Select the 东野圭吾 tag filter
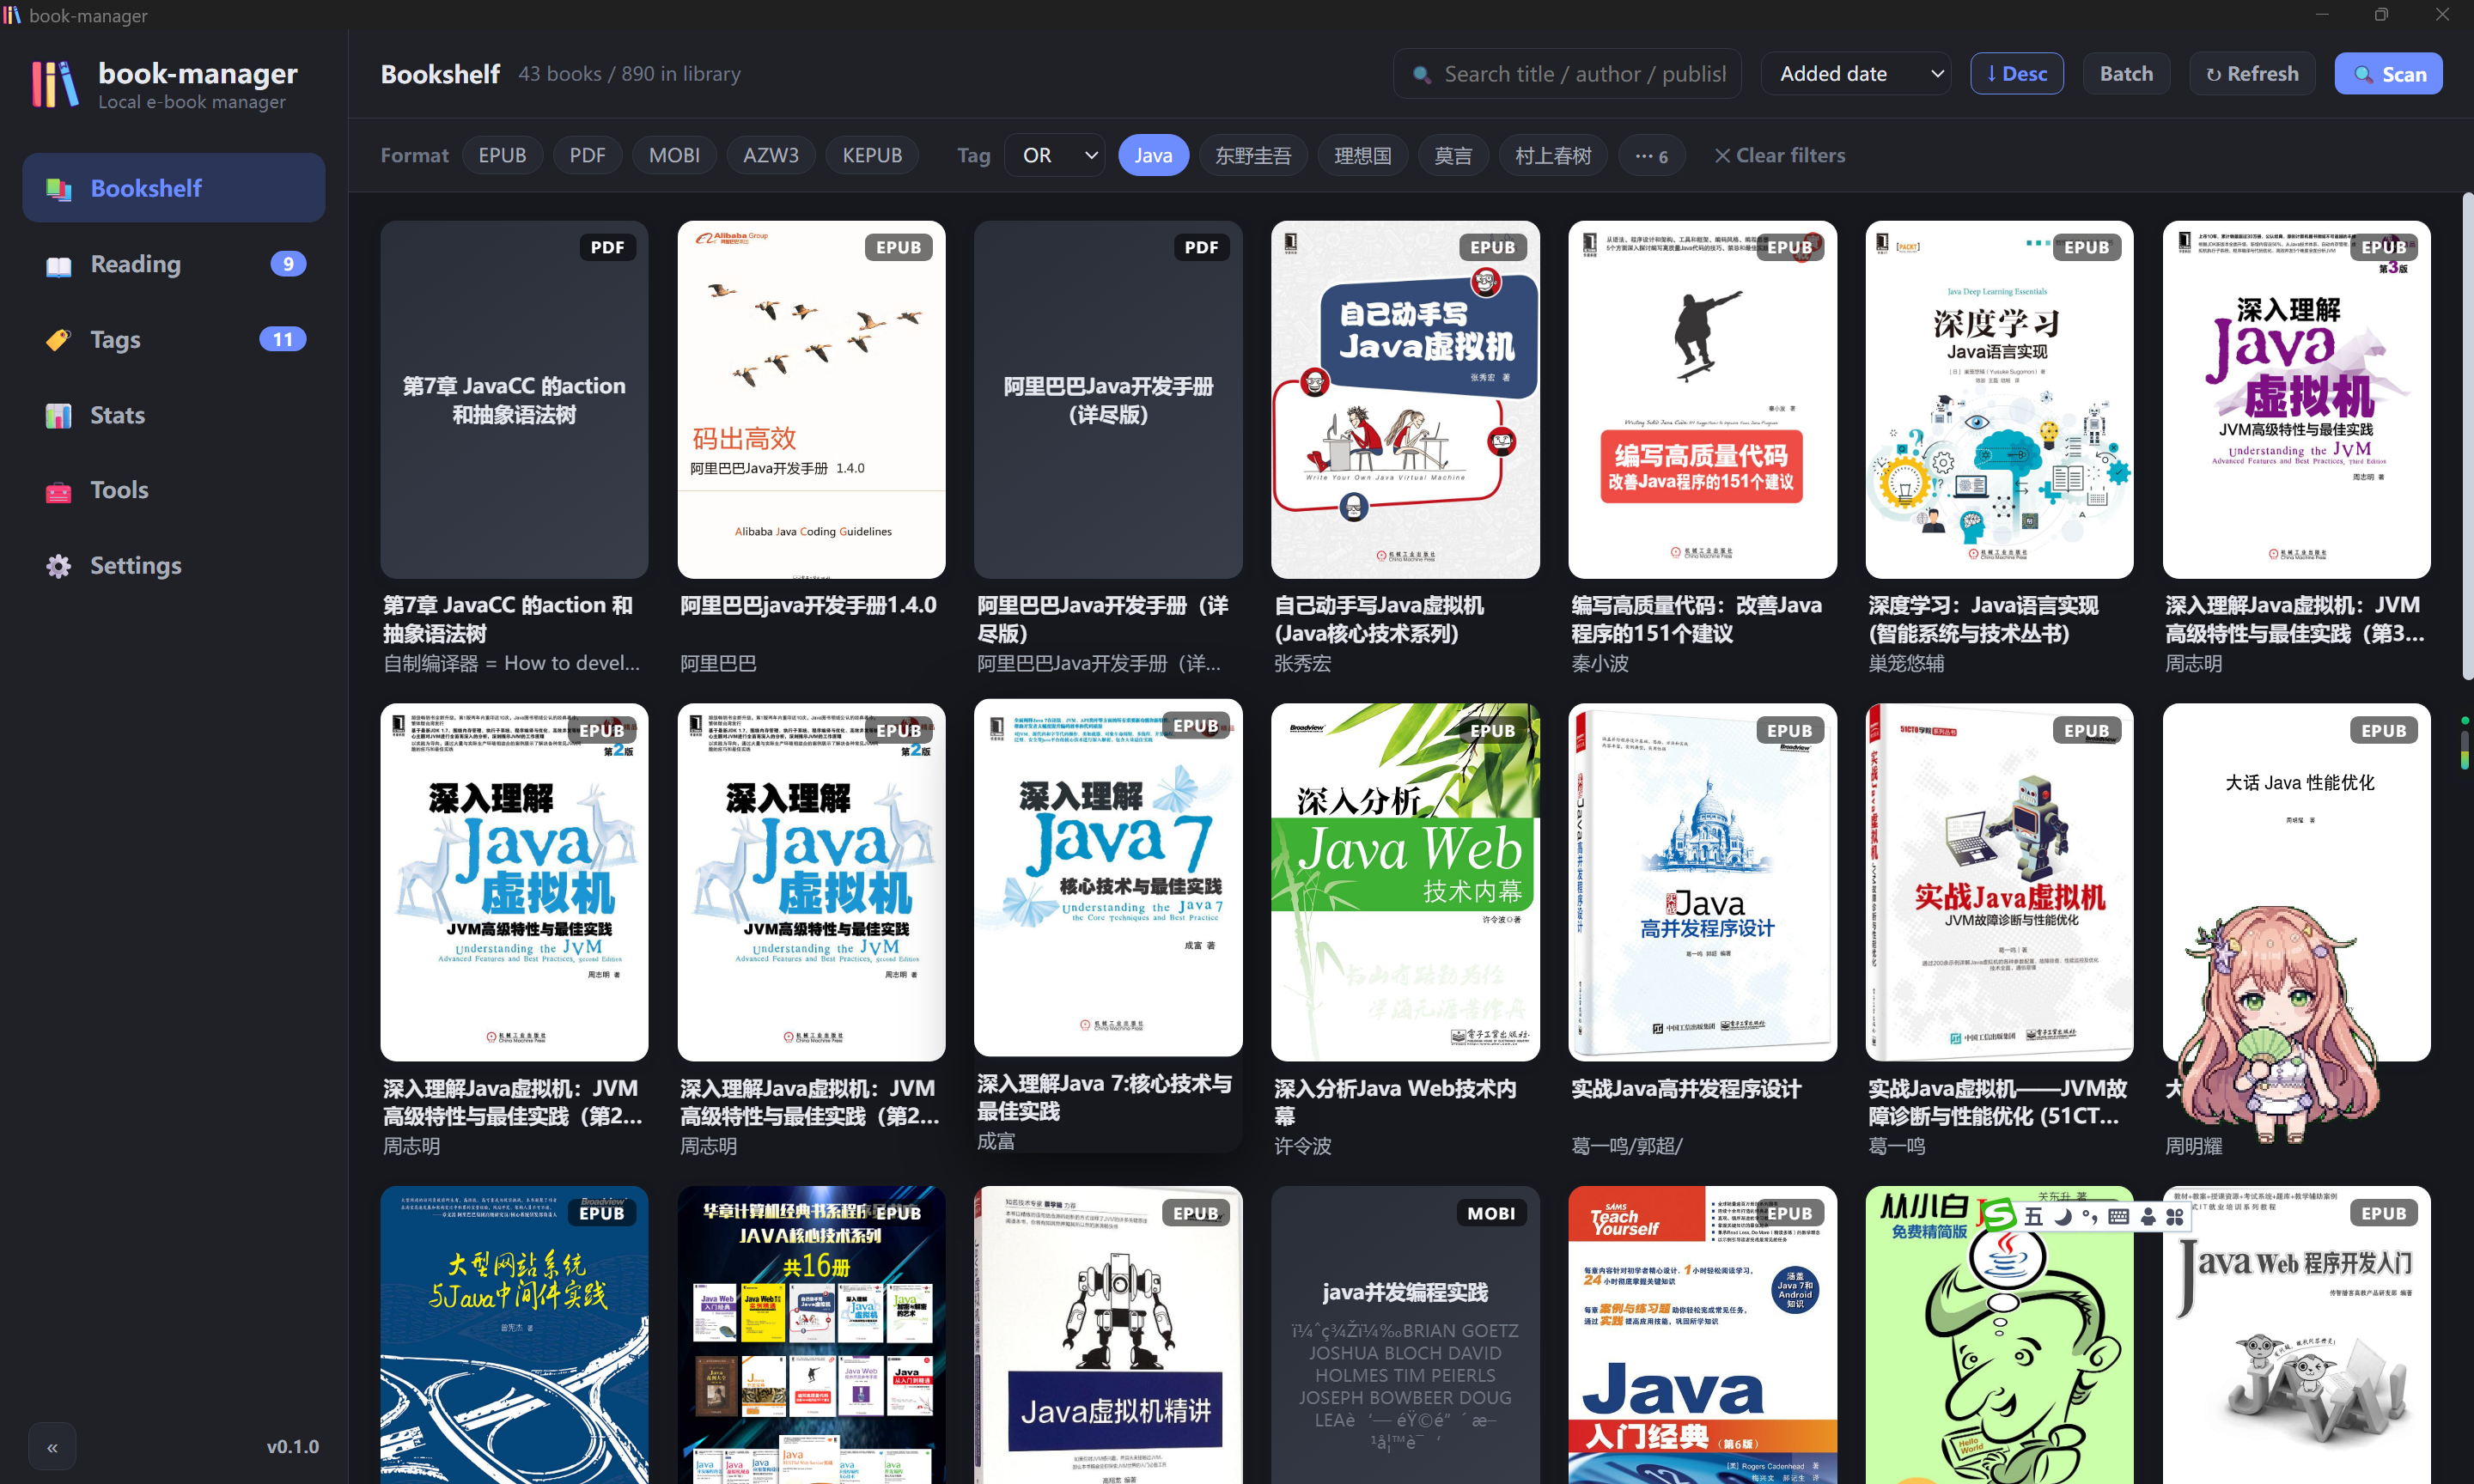 pyautogui.click(x=1253, y=155)
